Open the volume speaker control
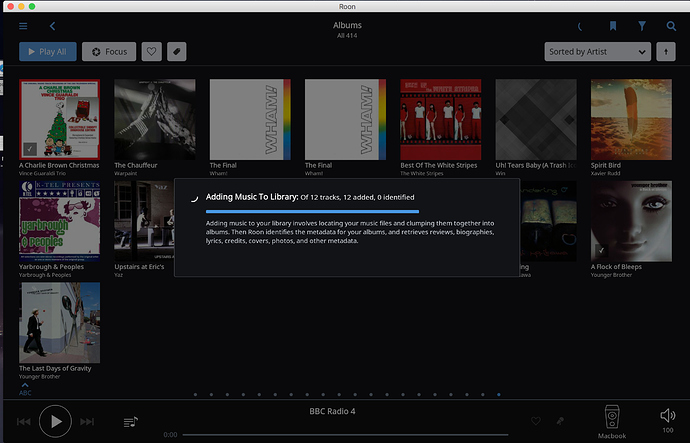This screenshot has height=443, width=690. 668,415
